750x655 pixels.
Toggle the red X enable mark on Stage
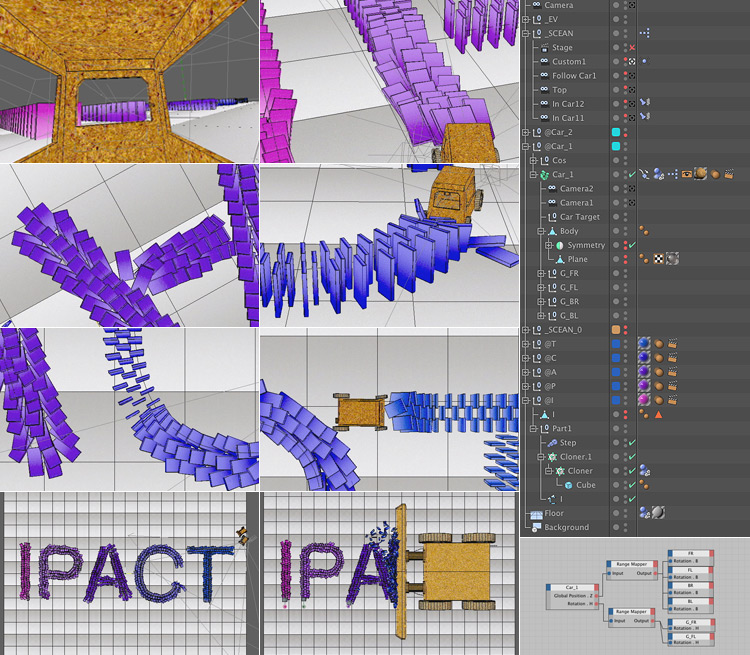click(x=632, y=48)
